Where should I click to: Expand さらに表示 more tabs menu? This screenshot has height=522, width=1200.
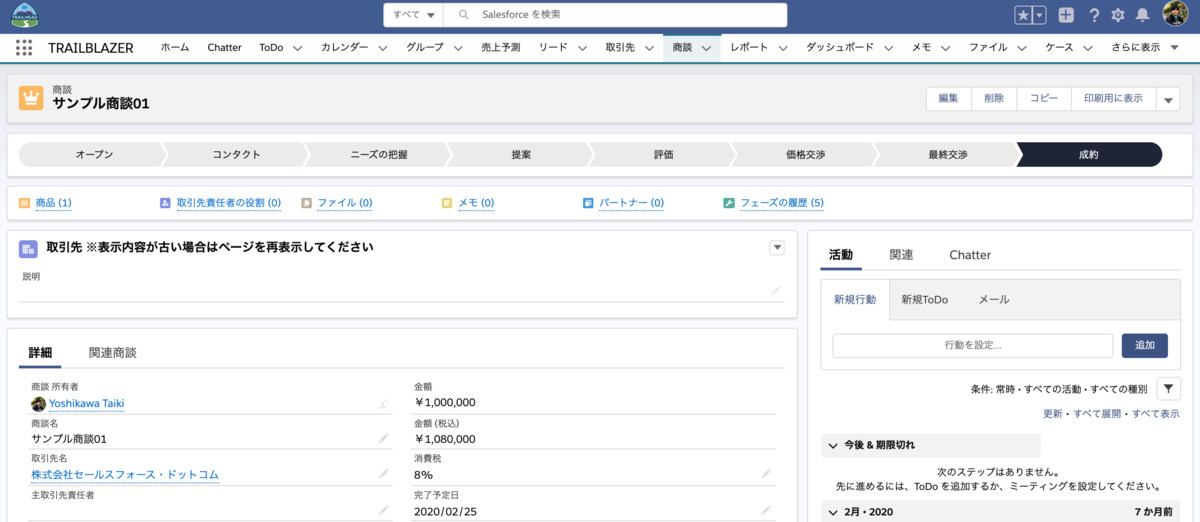click(1145, 47)
